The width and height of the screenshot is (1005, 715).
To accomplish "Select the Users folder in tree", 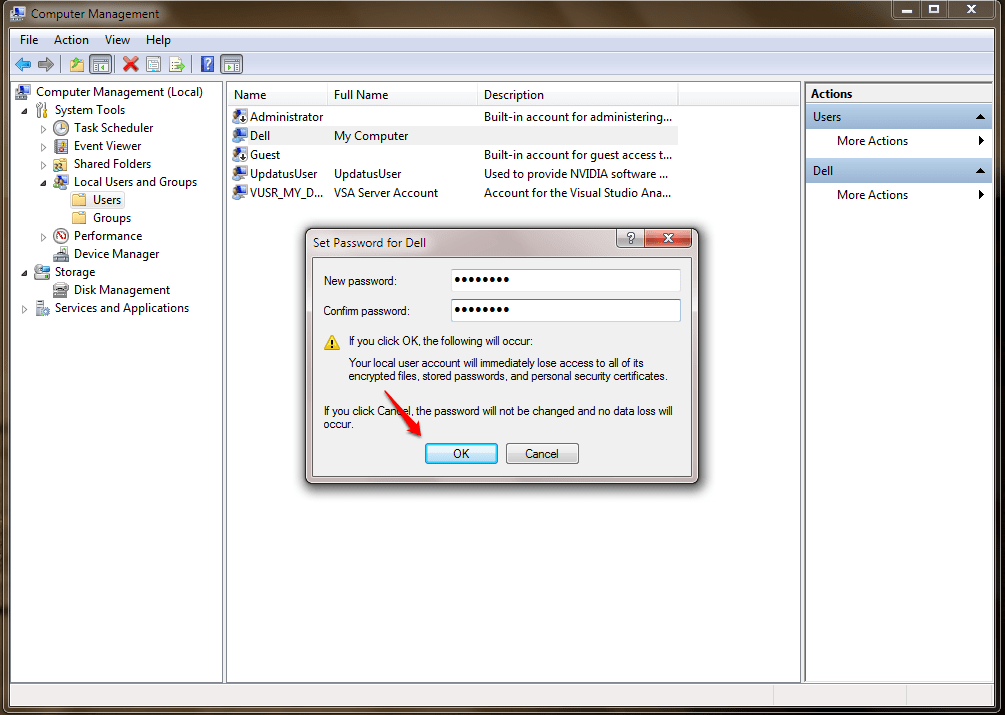I will tap(97, 200).
